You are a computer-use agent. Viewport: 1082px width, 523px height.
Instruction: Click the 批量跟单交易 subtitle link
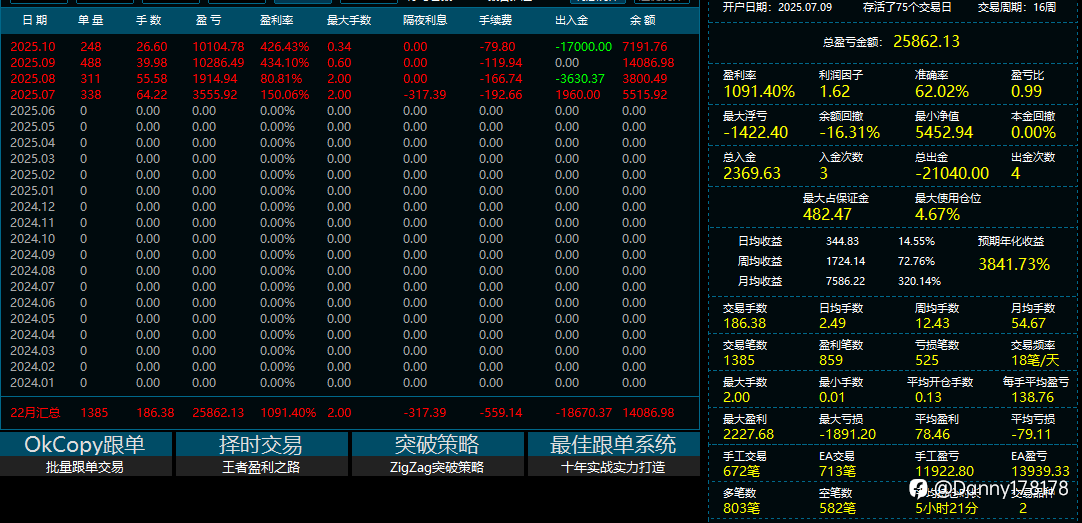click(x=85, y=467)
